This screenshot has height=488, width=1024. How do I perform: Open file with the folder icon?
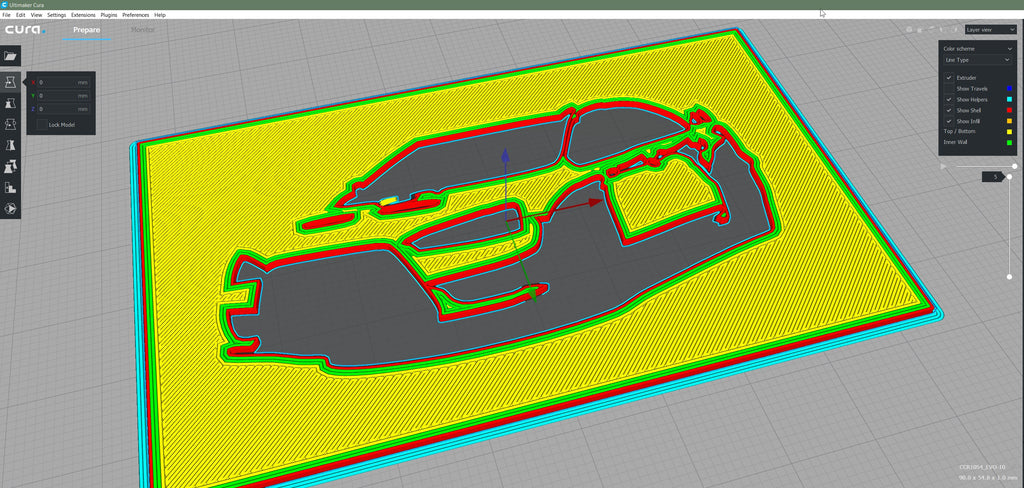[10, 56]
